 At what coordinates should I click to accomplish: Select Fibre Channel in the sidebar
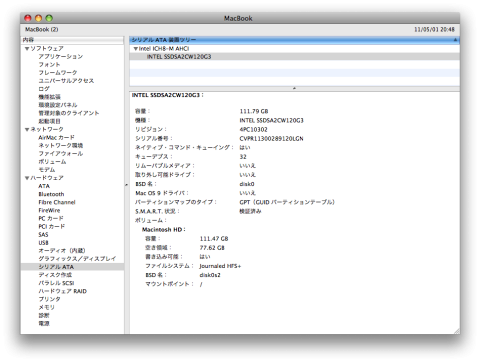tap(57, 202)
